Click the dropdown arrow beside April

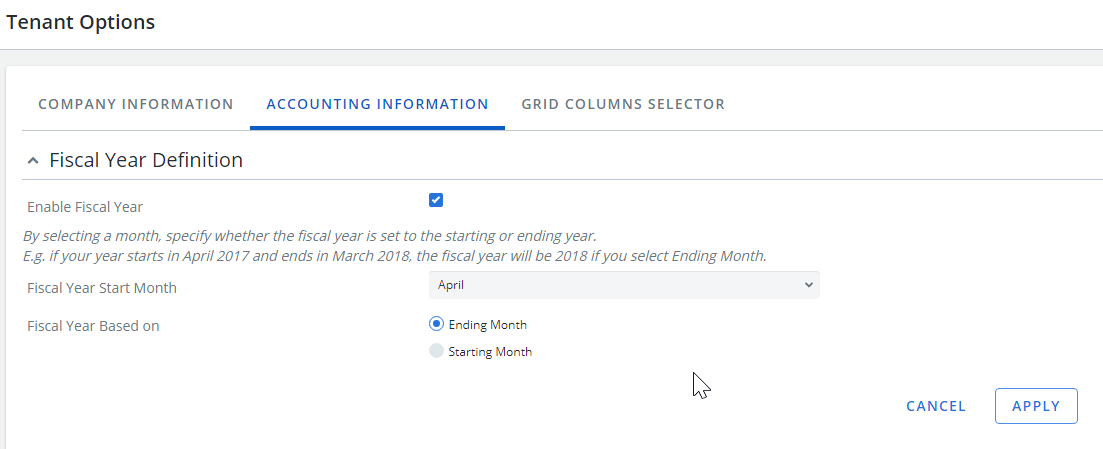pyautogui.click(x=808, y=285)
